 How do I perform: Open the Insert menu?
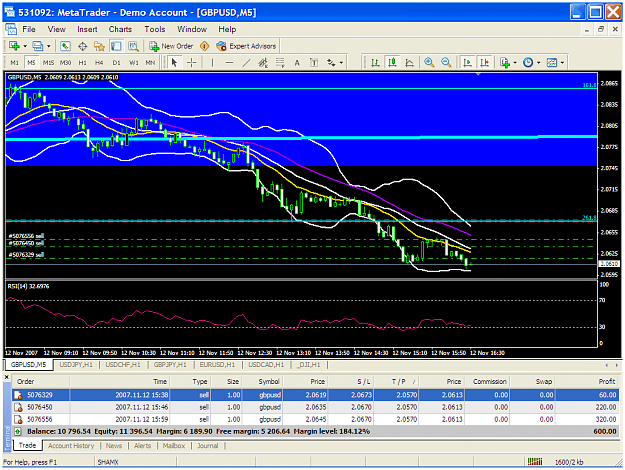click(87, 29)
